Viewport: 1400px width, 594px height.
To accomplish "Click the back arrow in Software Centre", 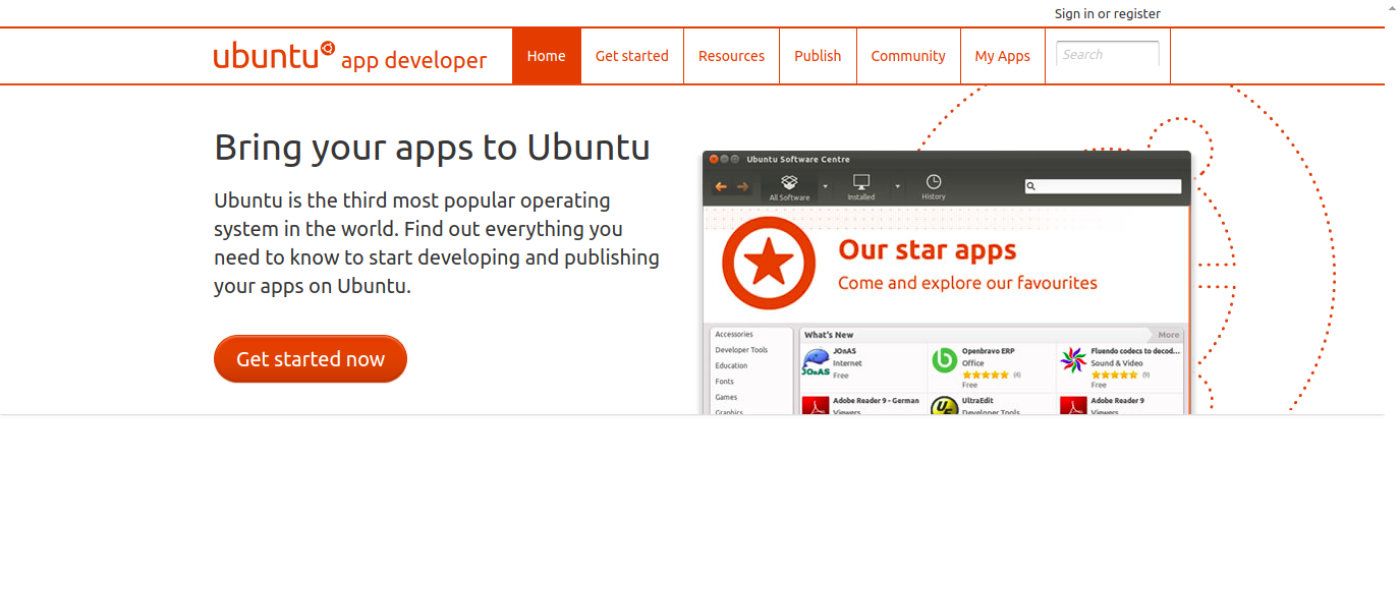I will [x=720, y=184].
